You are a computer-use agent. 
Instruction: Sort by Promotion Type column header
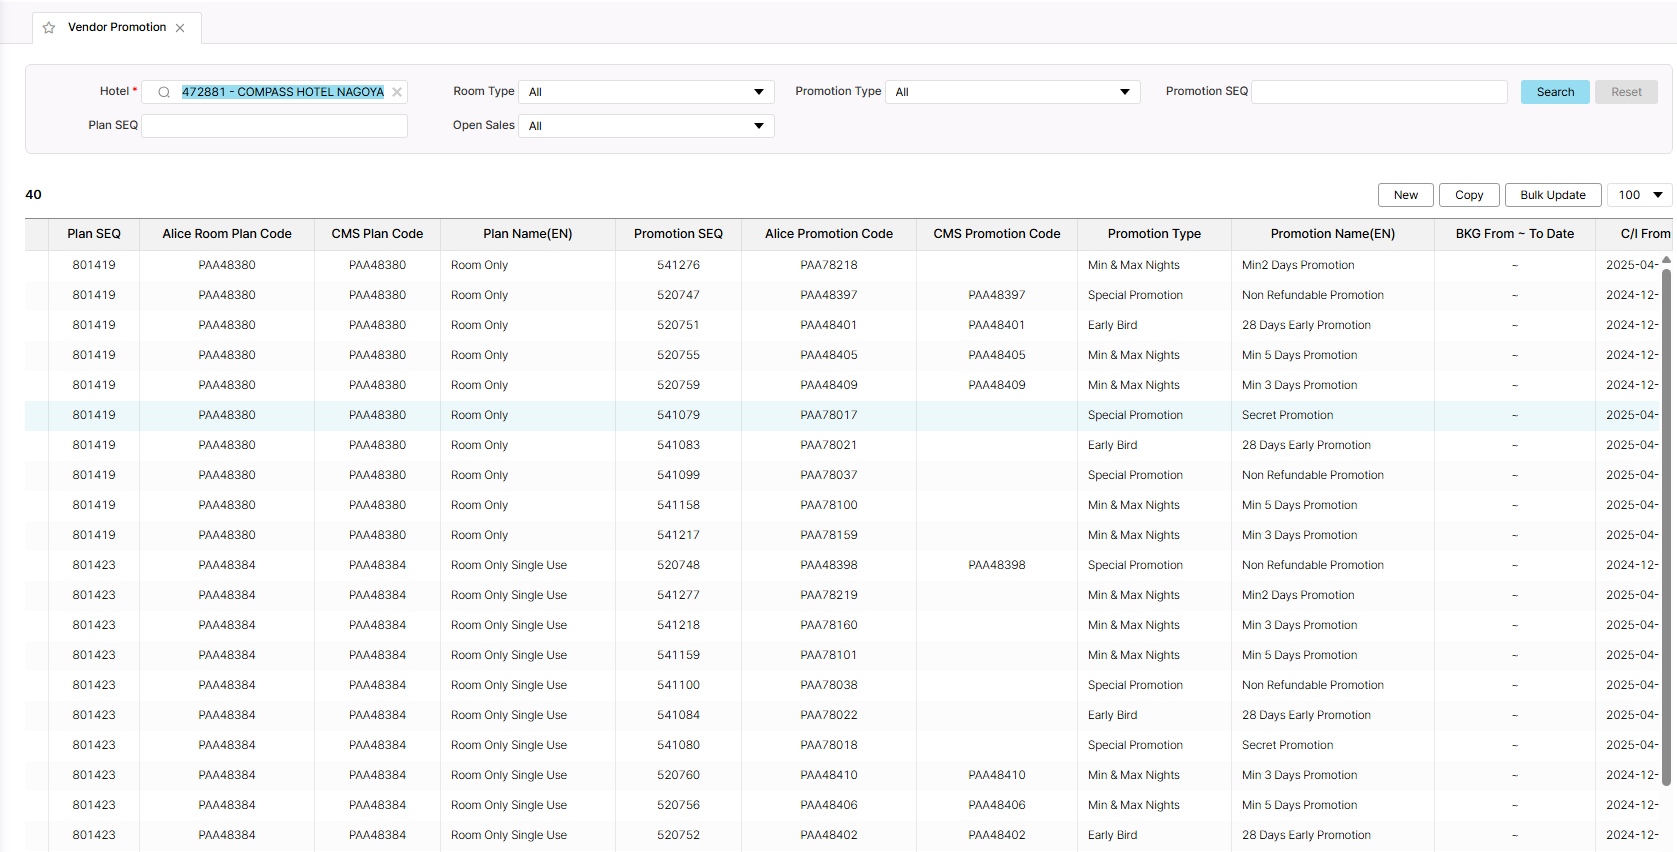click(1154, 234)
